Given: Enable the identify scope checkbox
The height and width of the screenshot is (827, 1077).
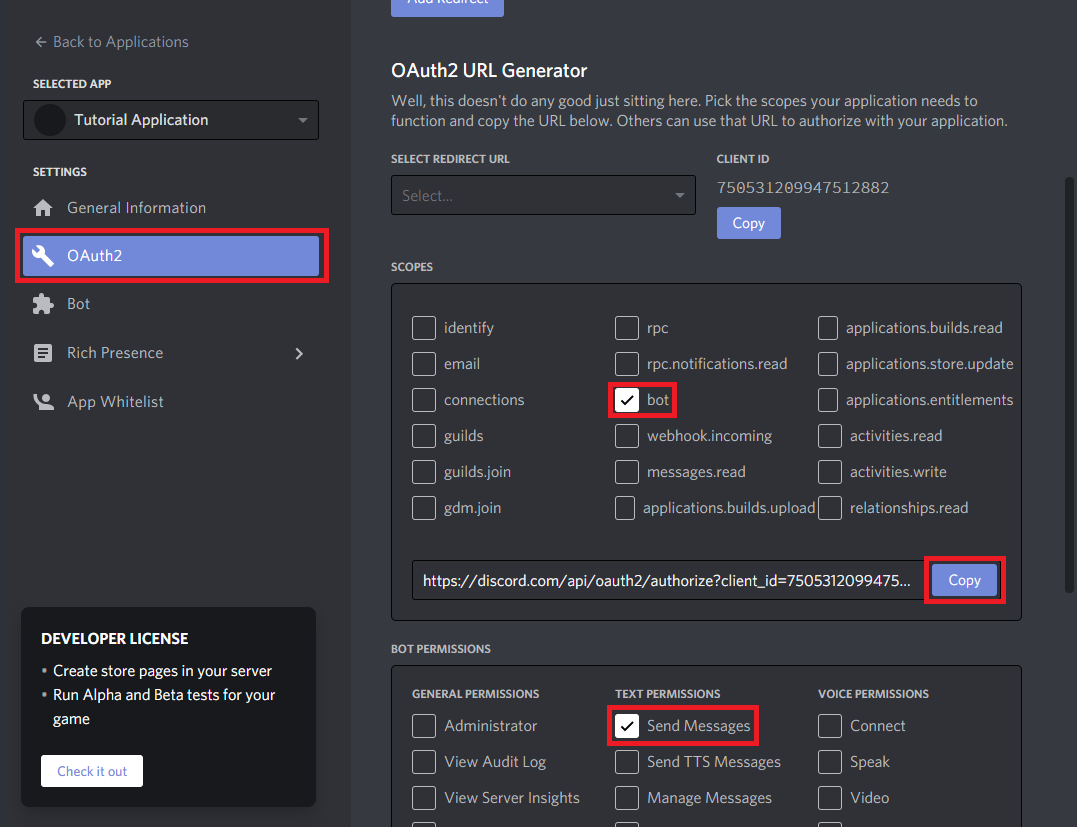Looking at the screenshot, I should (x=424, y=328).
